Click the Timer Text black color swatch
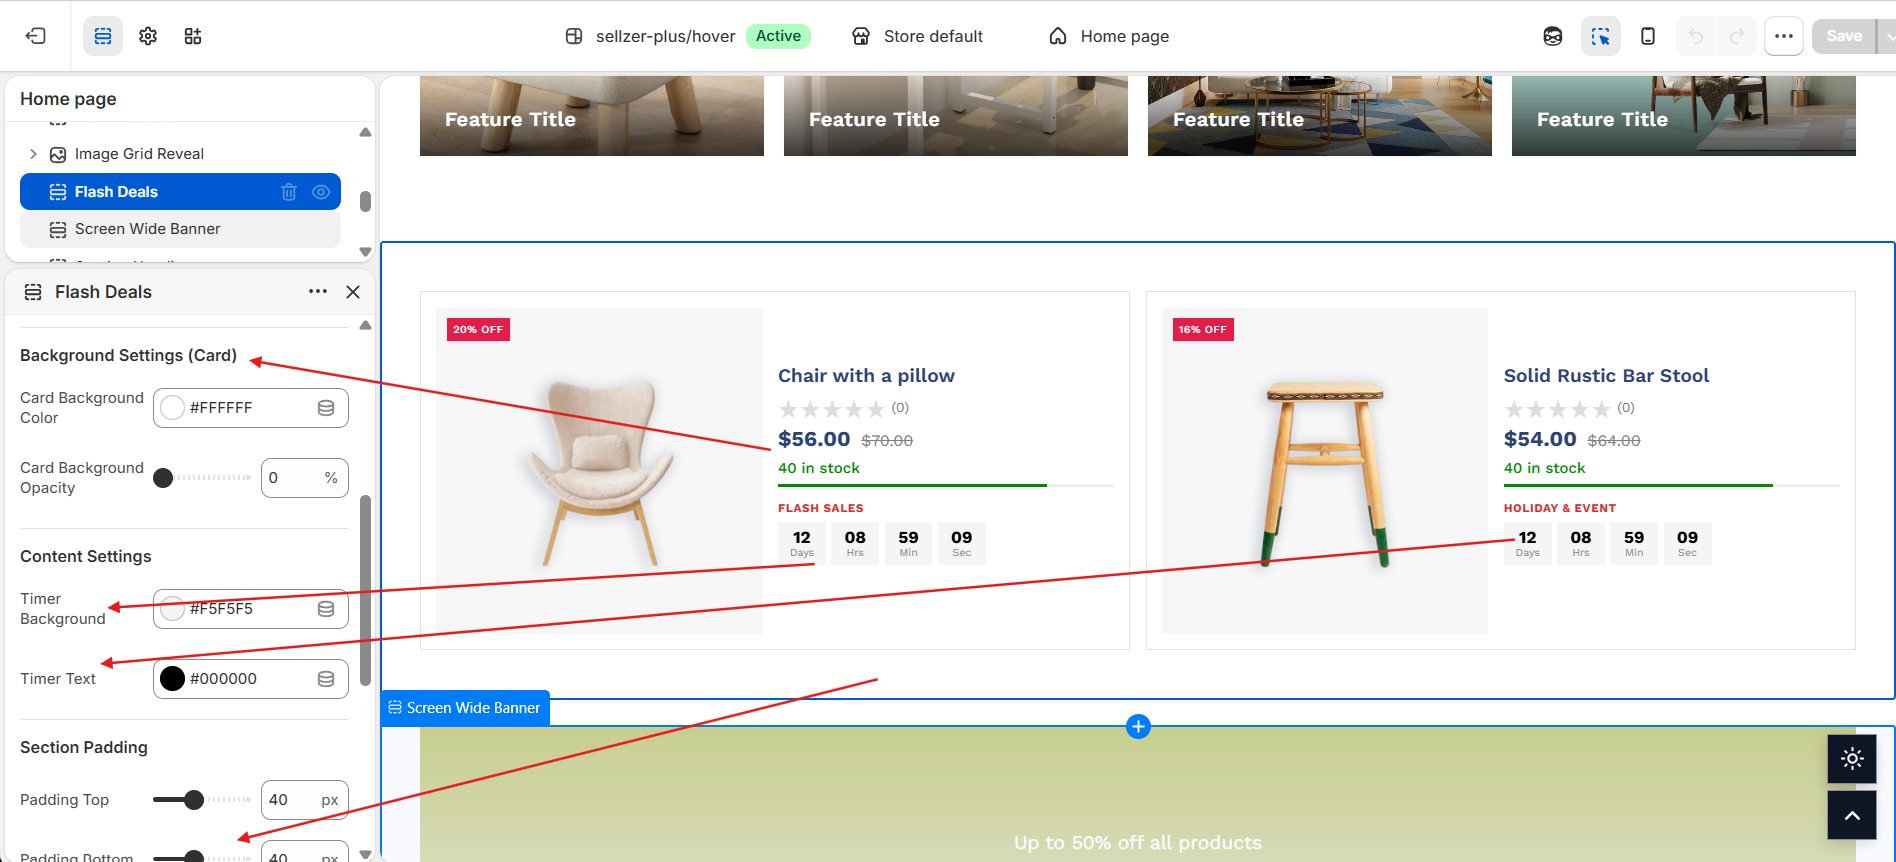Screen dimensions: 1896x862 (x=173, y=679)
